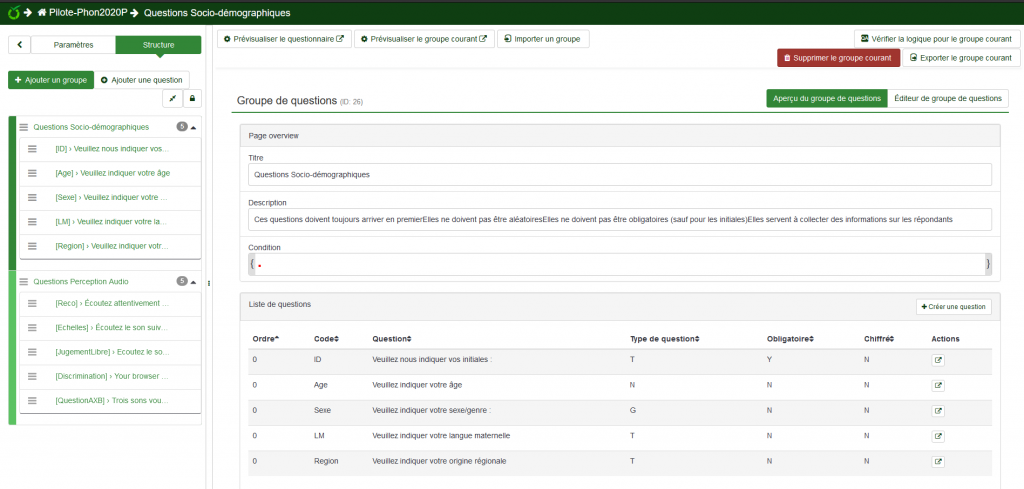Image resolution: width=1024 pixels, height=489 pixels.
Task: Click the drag handle of Questions Perception Audio
Action: tap(23, 282)
